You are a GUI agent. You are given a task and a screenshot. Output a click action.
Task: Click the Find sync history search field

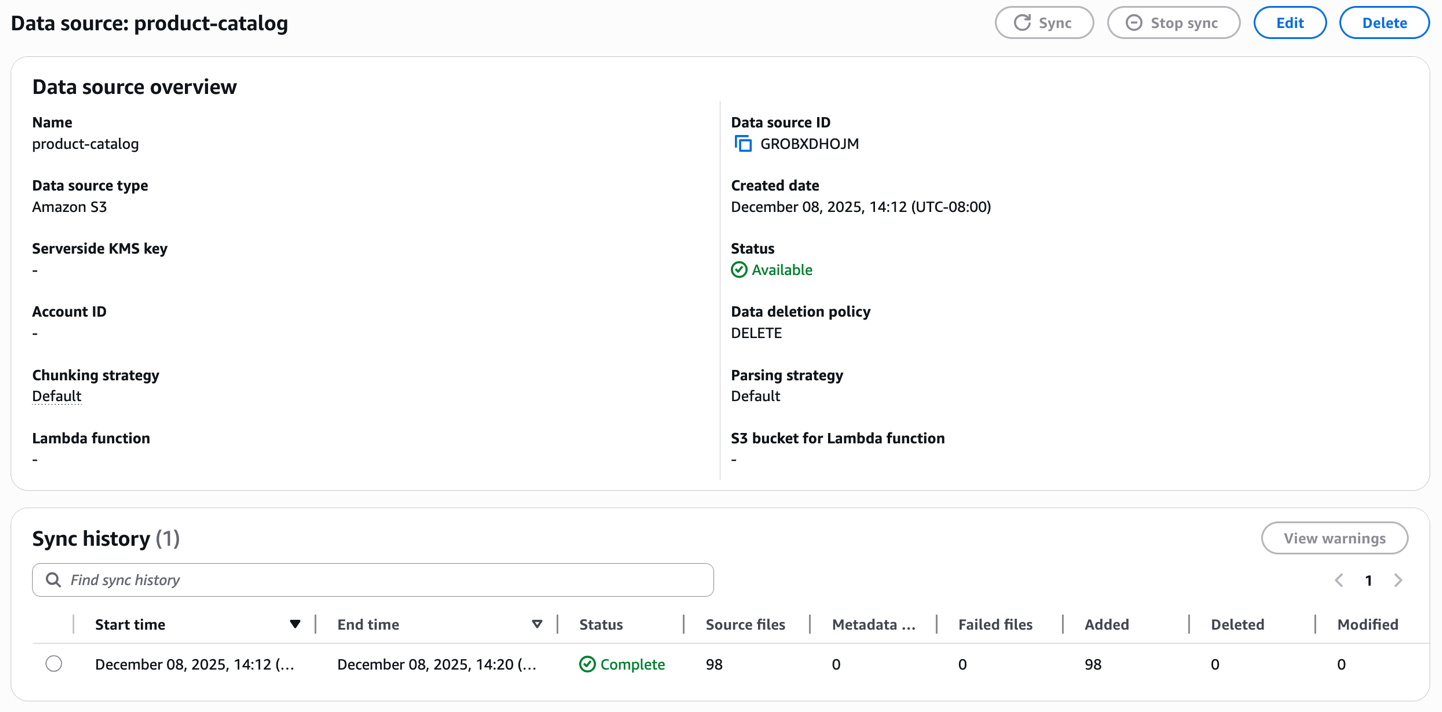pyautogui.click(x=385, y=580)
